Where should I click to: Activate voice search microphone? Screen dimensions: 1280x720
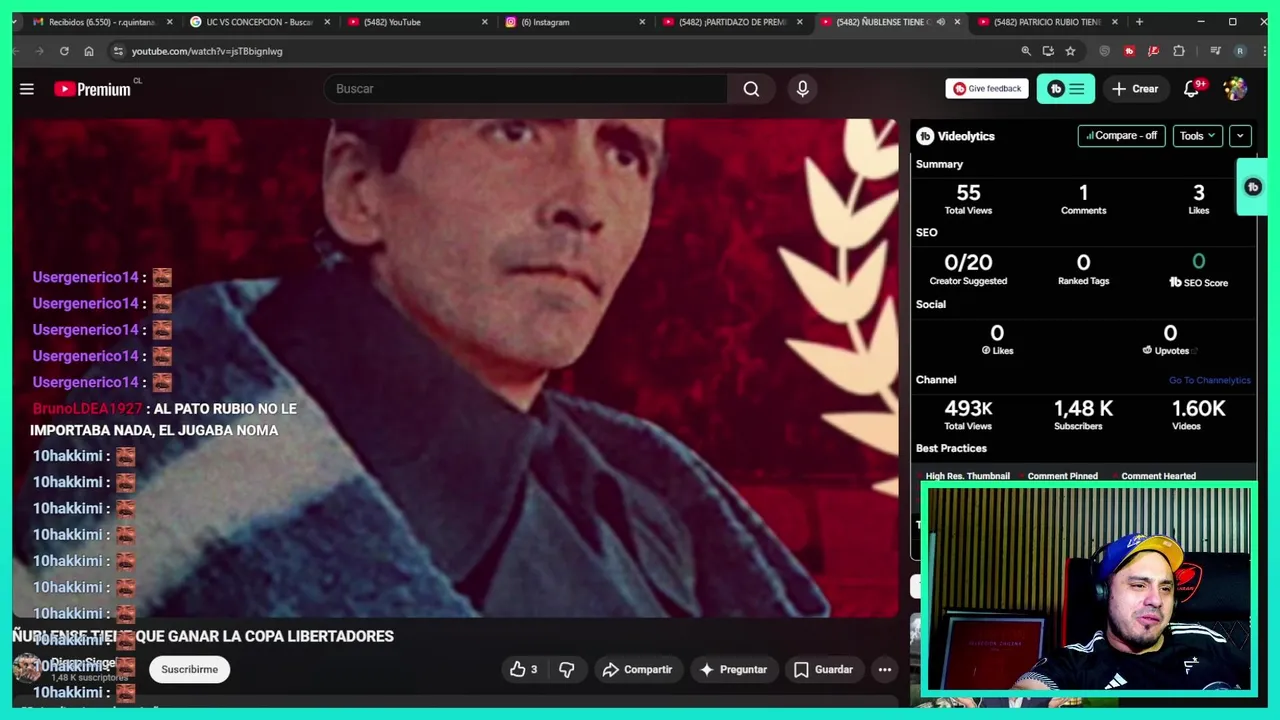click(802, 89)
